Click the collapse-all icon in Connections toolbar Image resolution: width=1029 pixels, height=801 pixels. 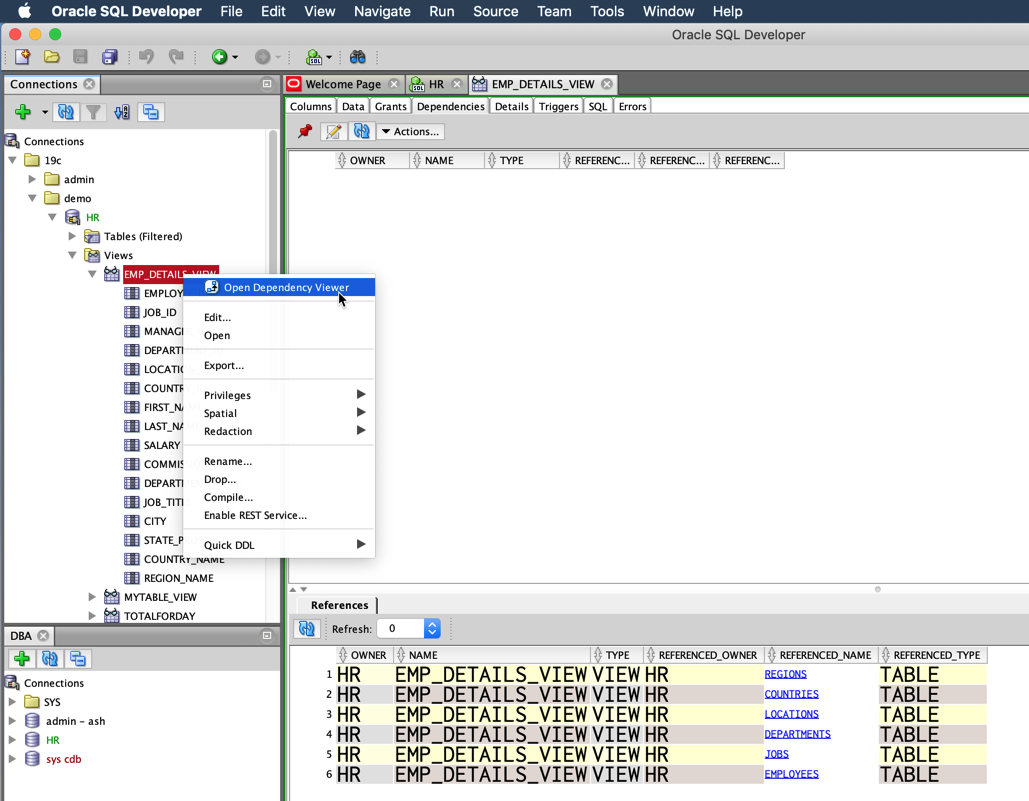[x=151, y=112]
